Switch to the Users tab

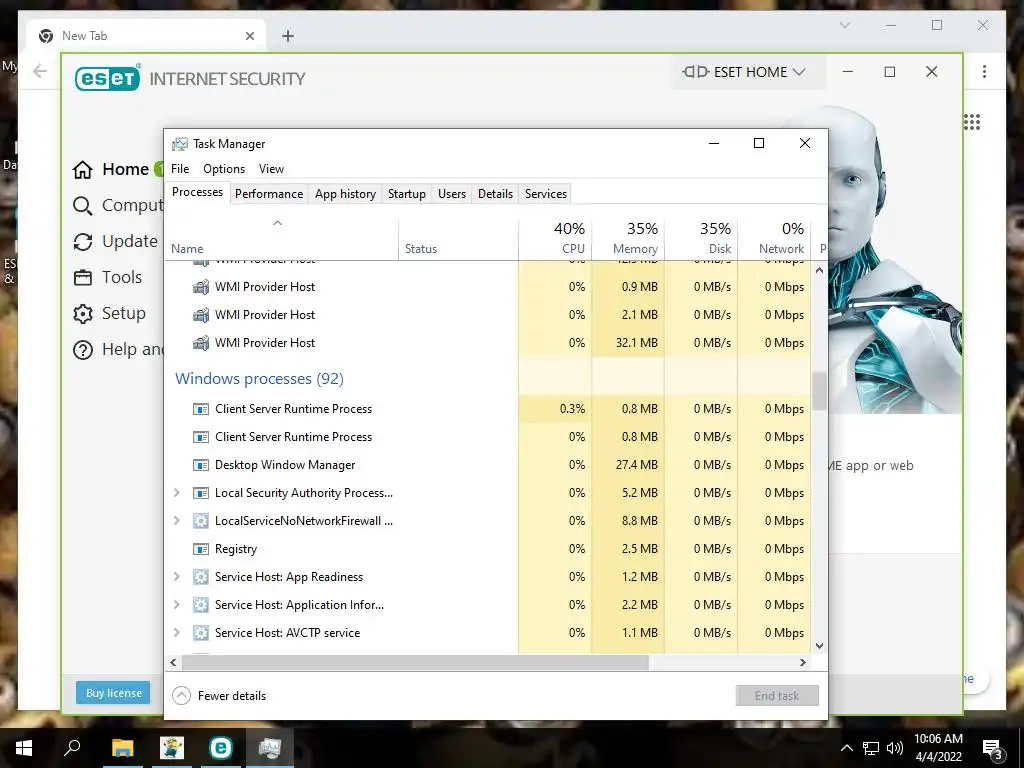(452, 194)
